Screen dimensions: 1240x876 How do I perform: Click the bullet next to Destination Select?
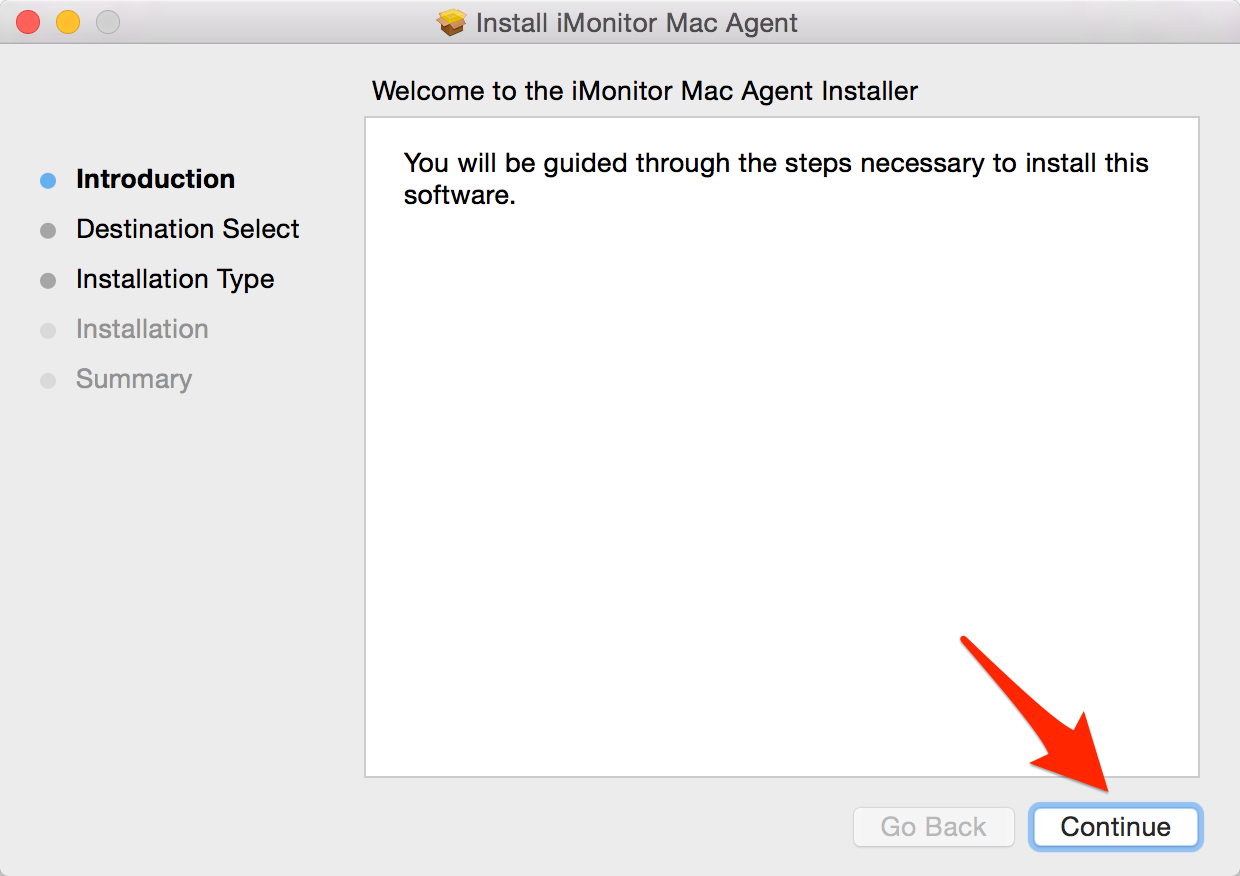coord(48,231)
